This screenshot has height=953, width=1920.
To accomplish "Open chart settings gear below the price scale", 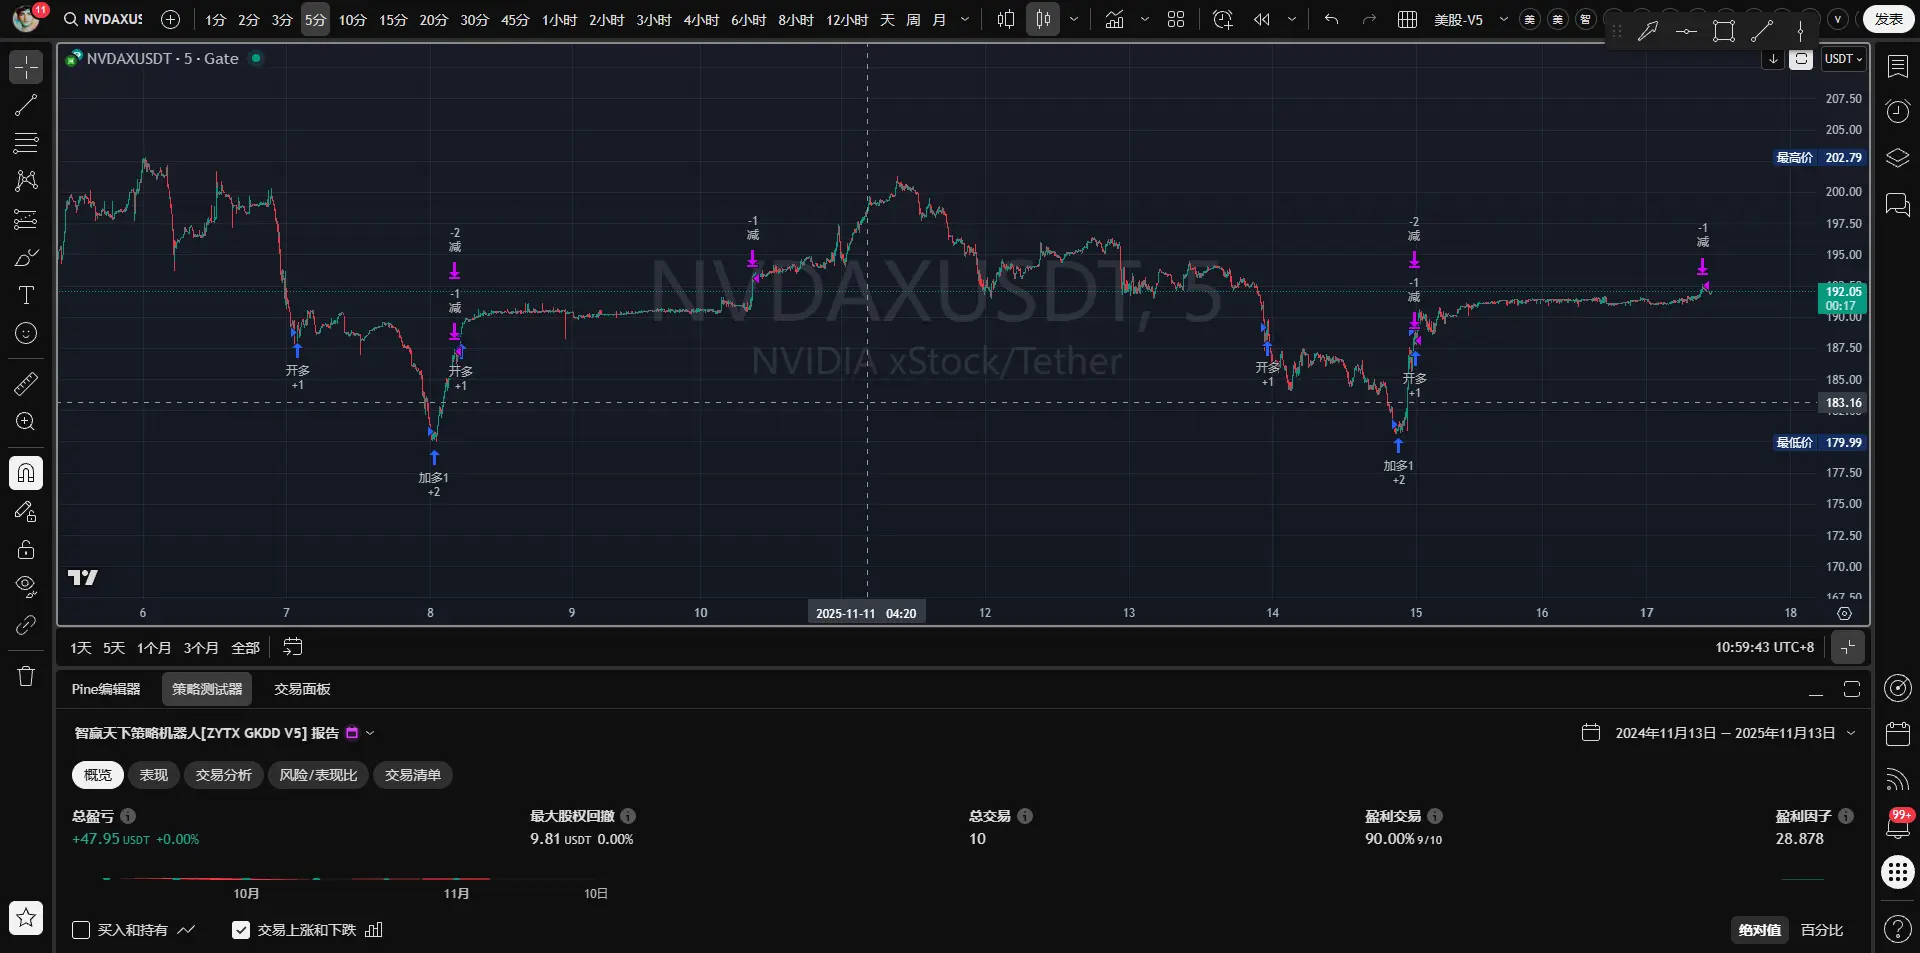I will (x=1844, y=613).
